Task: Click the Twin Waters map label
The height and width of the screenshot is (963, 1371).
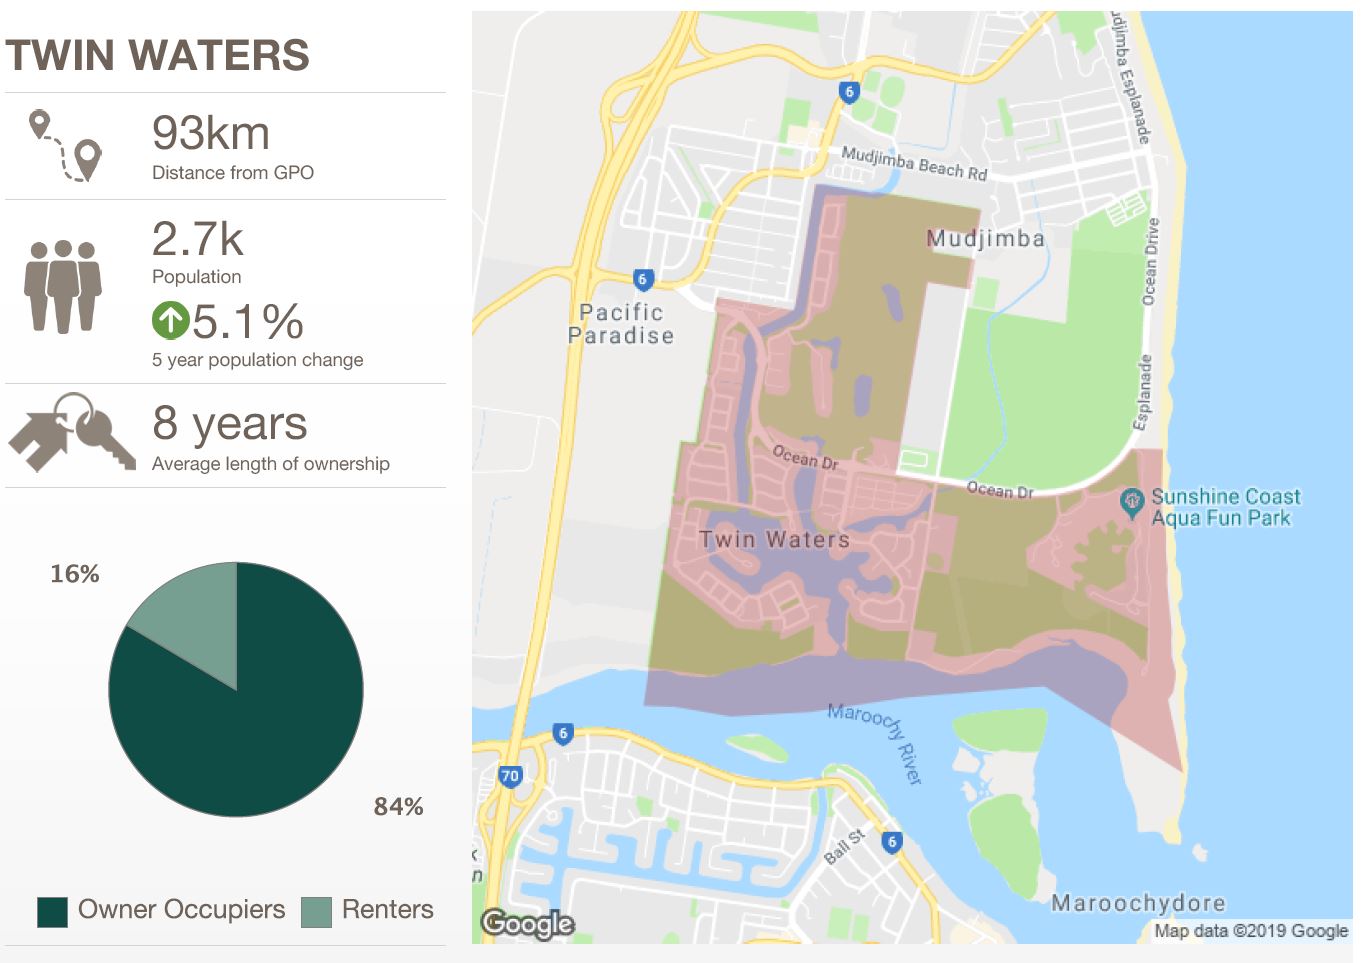Action: [775, 540]
